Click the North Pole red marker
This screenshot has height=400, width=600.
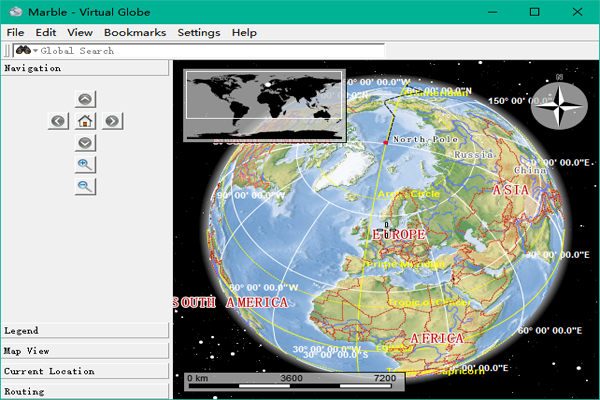pos(386,142)
